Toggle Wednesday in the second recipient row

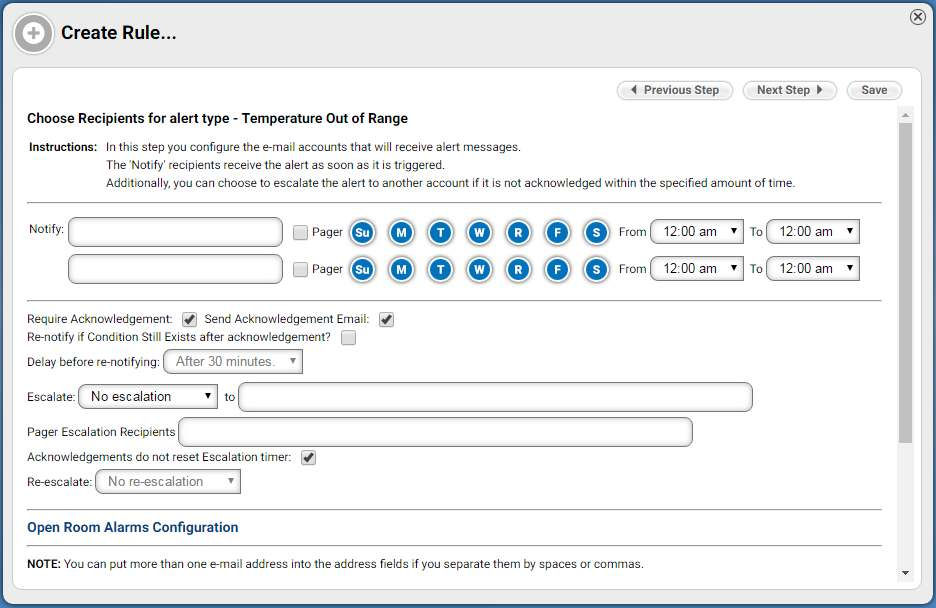[x=479, y=269]
